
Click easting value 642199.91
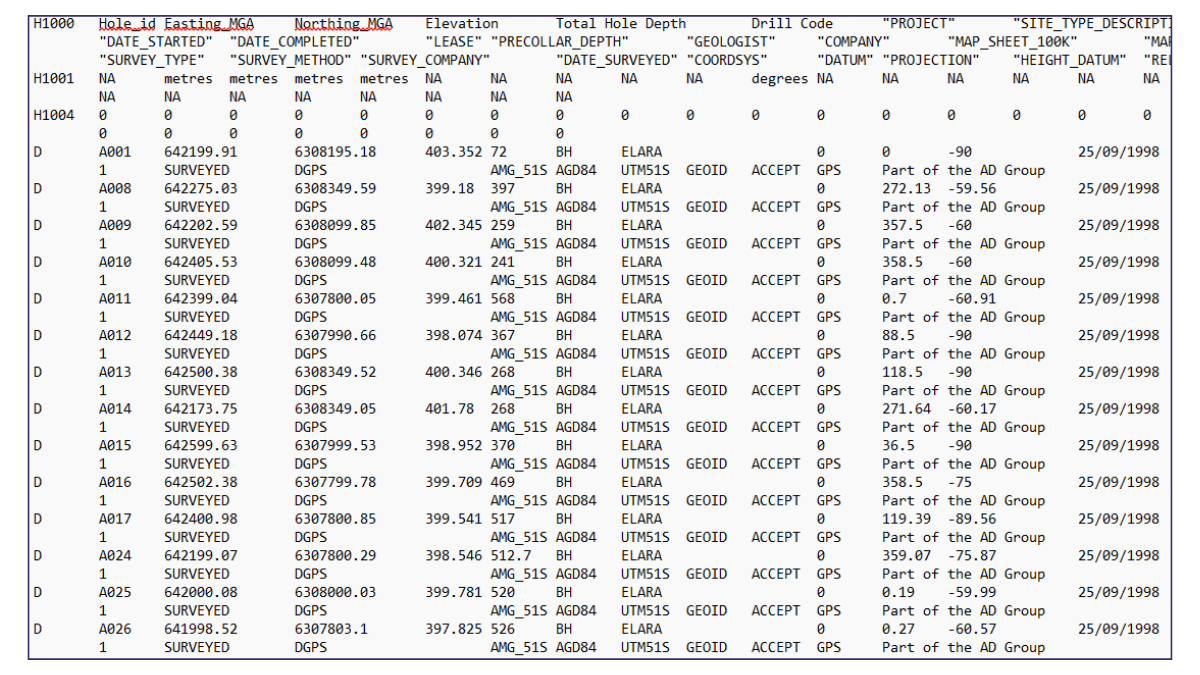coord(201,152)
